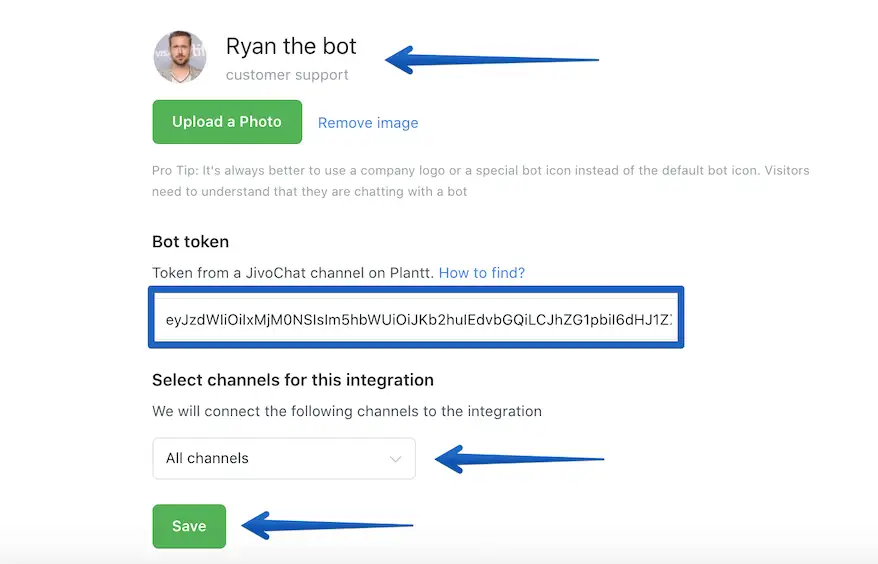Screen dimensions: 878x564
Task: Open the All channels dropdown
Action: (x=283, y=458)
